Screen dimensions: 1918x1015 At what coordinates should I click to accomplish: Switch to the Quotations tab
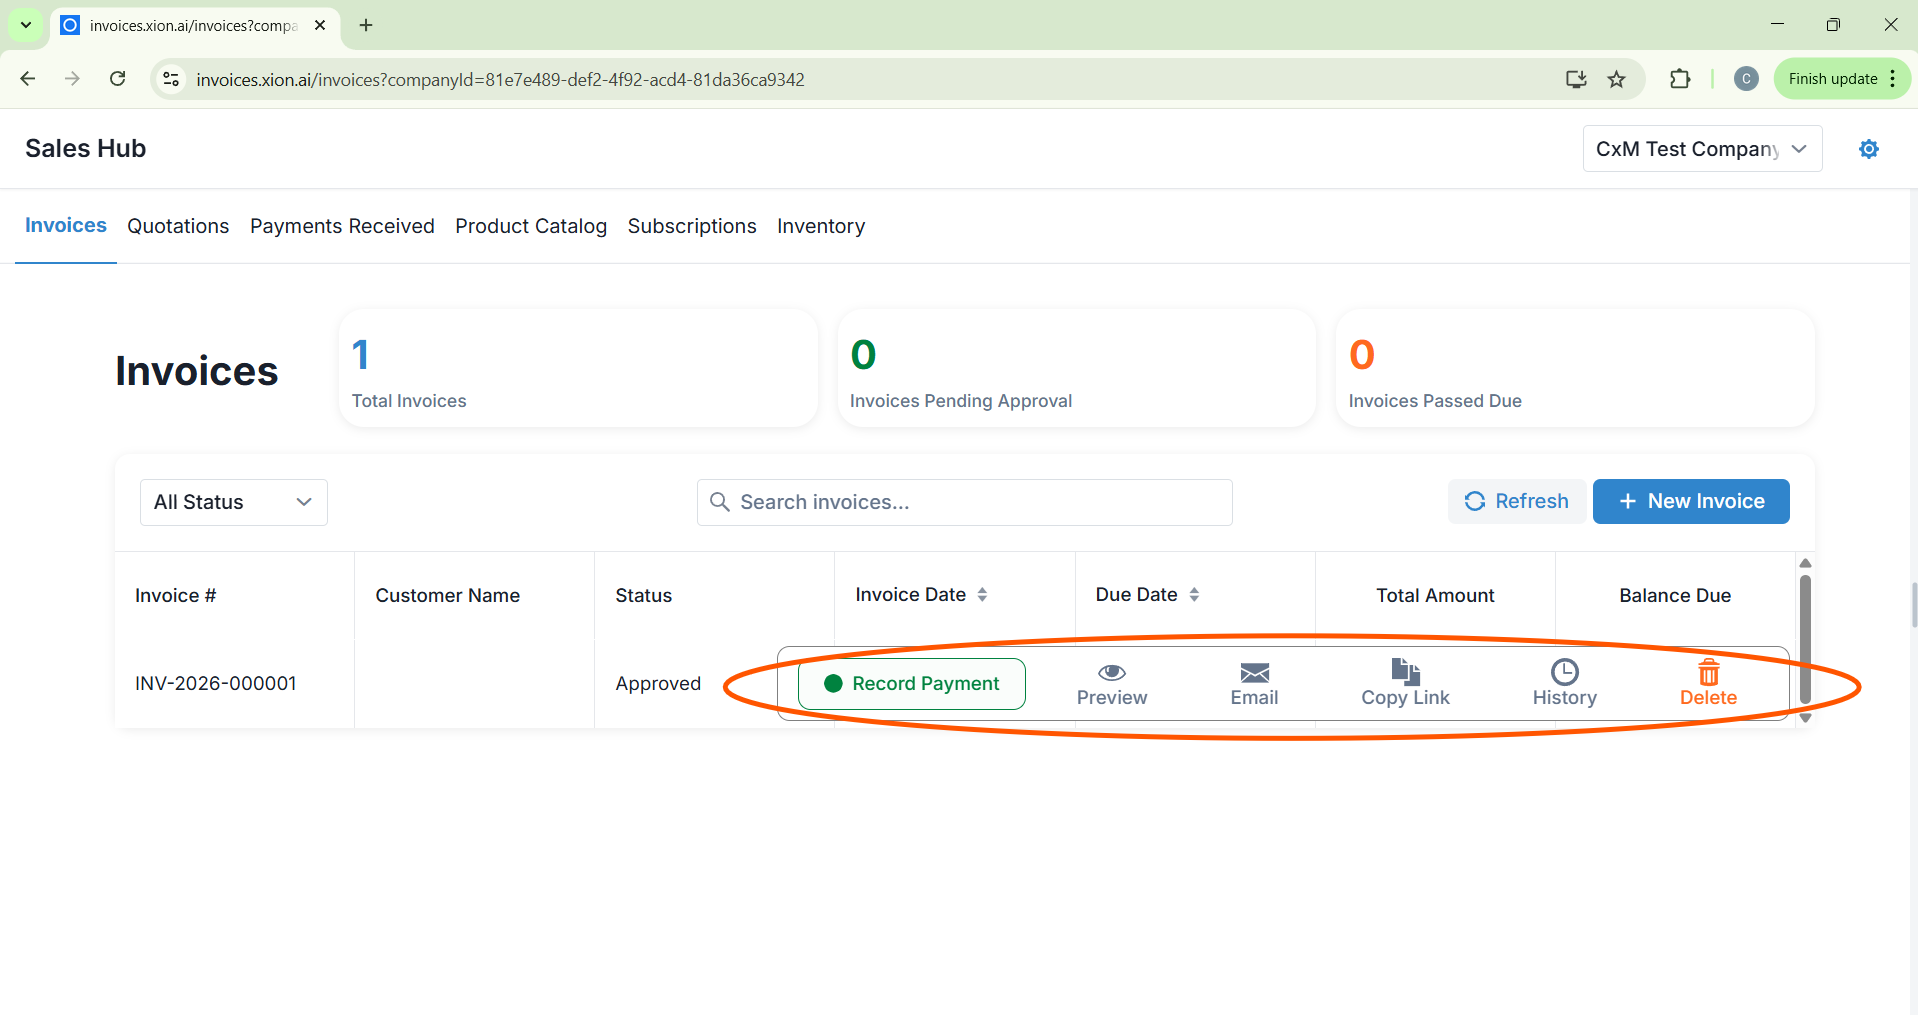coord(178,226)
